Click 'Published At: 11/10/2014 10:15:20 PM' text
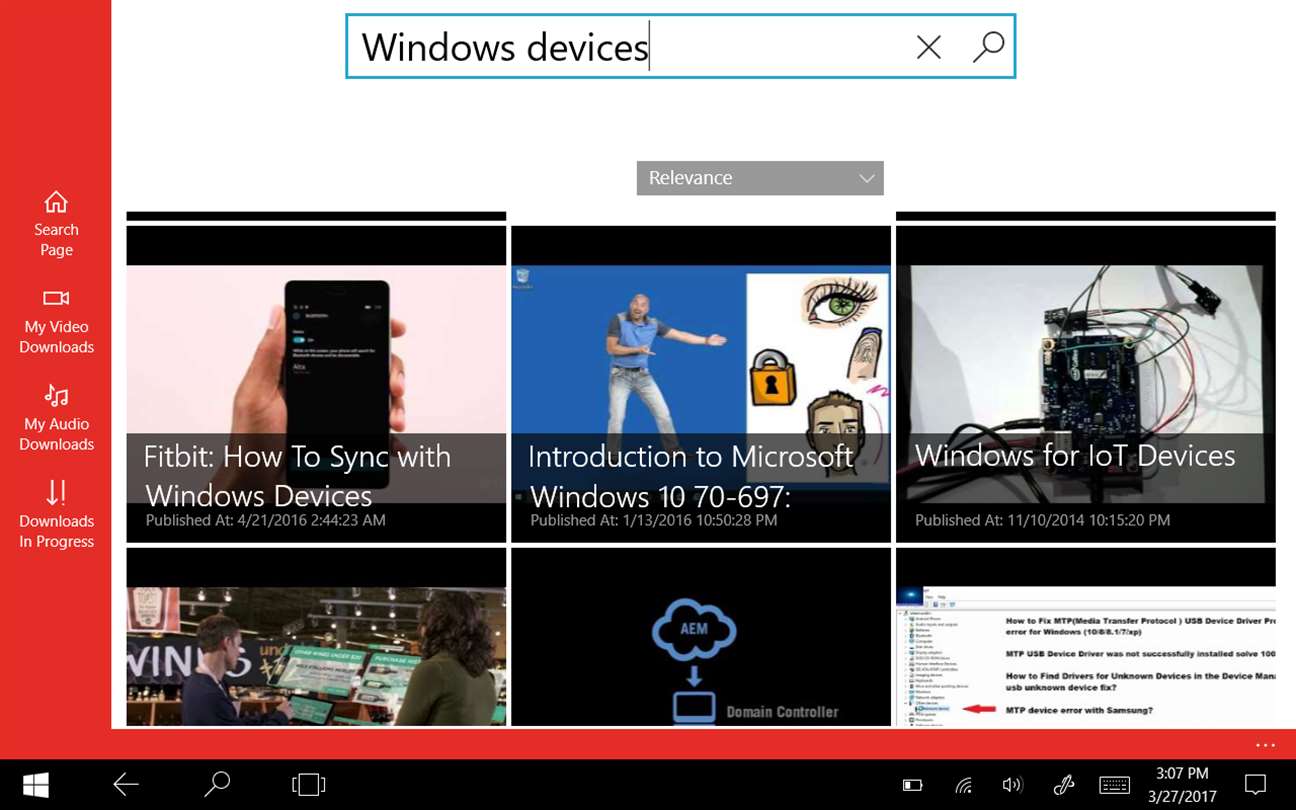The height and width of the screenshot is (810, 1296). [x=1042, y=520]
